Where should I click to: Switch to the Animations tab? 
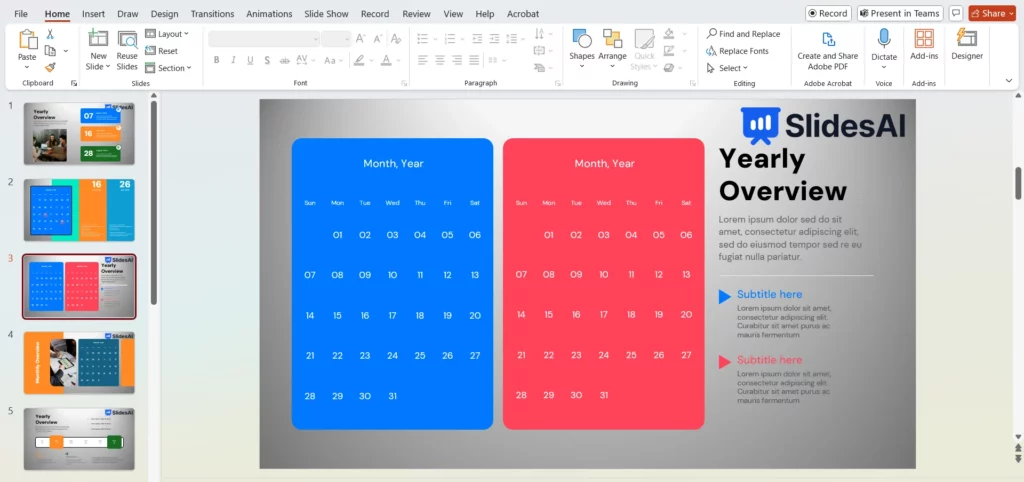(x=270, y=14)
